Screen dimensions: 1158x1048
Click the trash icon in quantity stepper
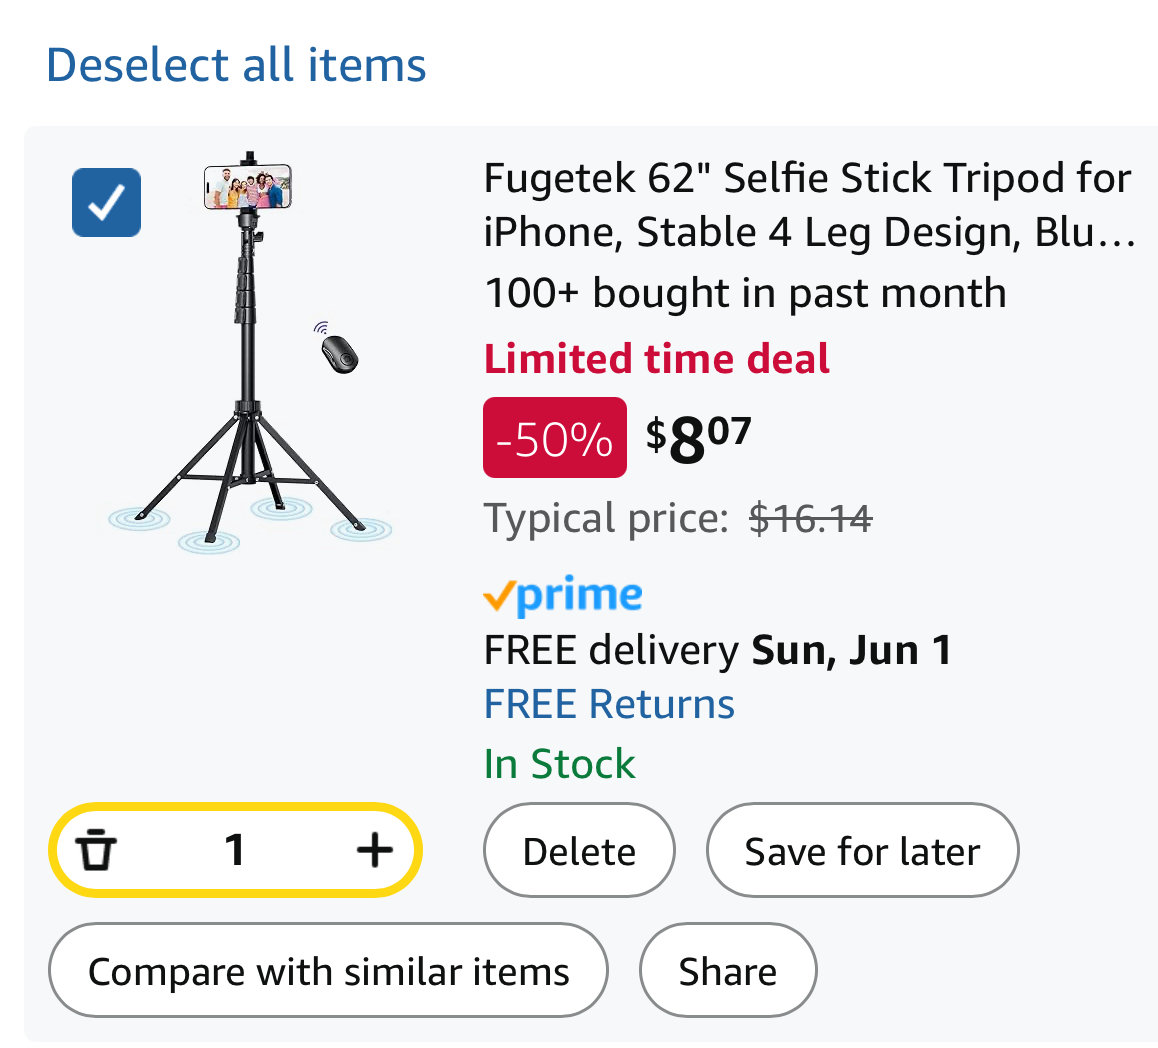[97, 851]
